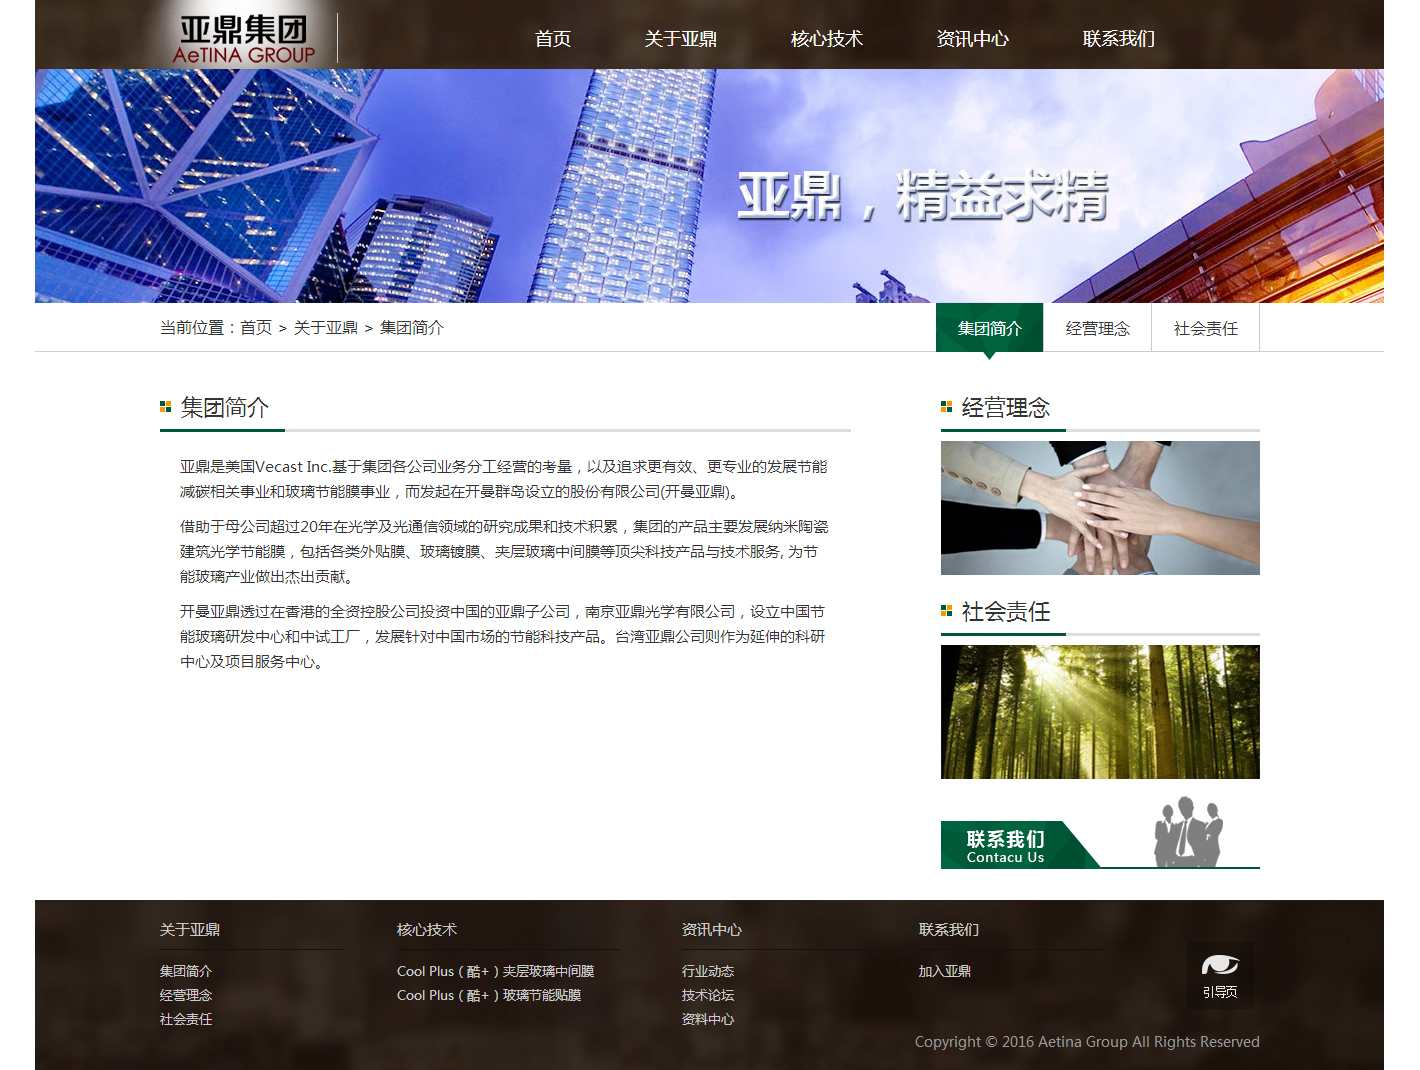The height and width of the screenshot is (1070, 1420).
Task: Open 资讯中心 in the top navigation
Action: pyautogui.click(x=973, y=39)
